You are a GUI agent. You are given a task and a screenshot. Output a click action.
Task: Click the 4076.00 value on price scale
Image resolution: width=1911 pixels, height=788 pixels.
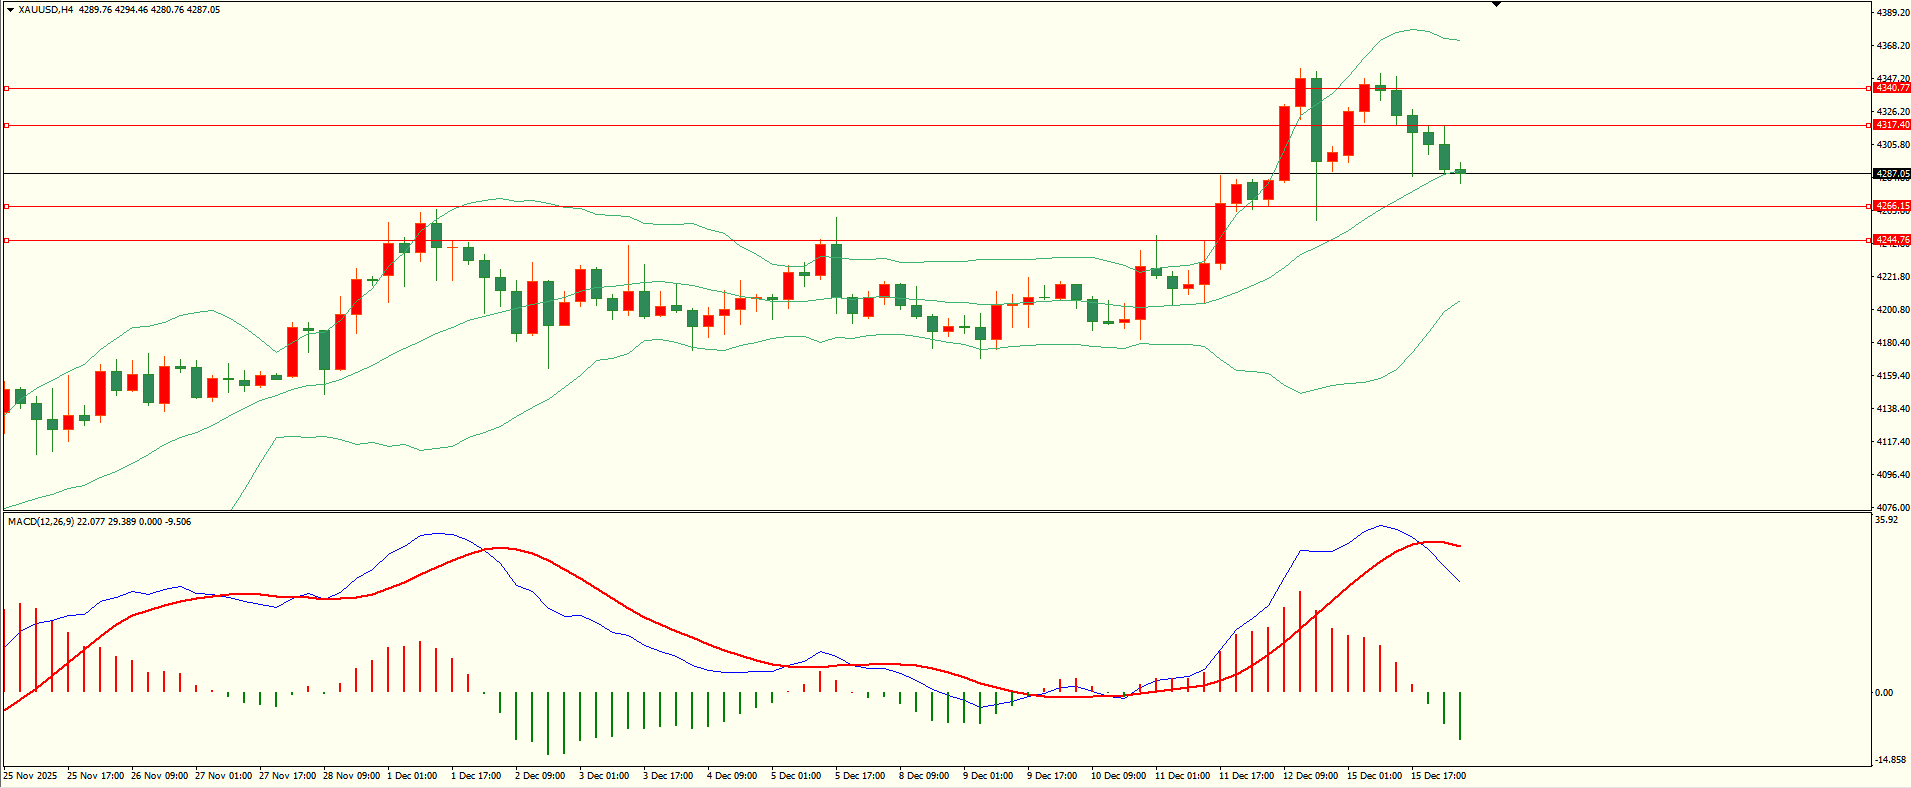[x=1892, y=507]
